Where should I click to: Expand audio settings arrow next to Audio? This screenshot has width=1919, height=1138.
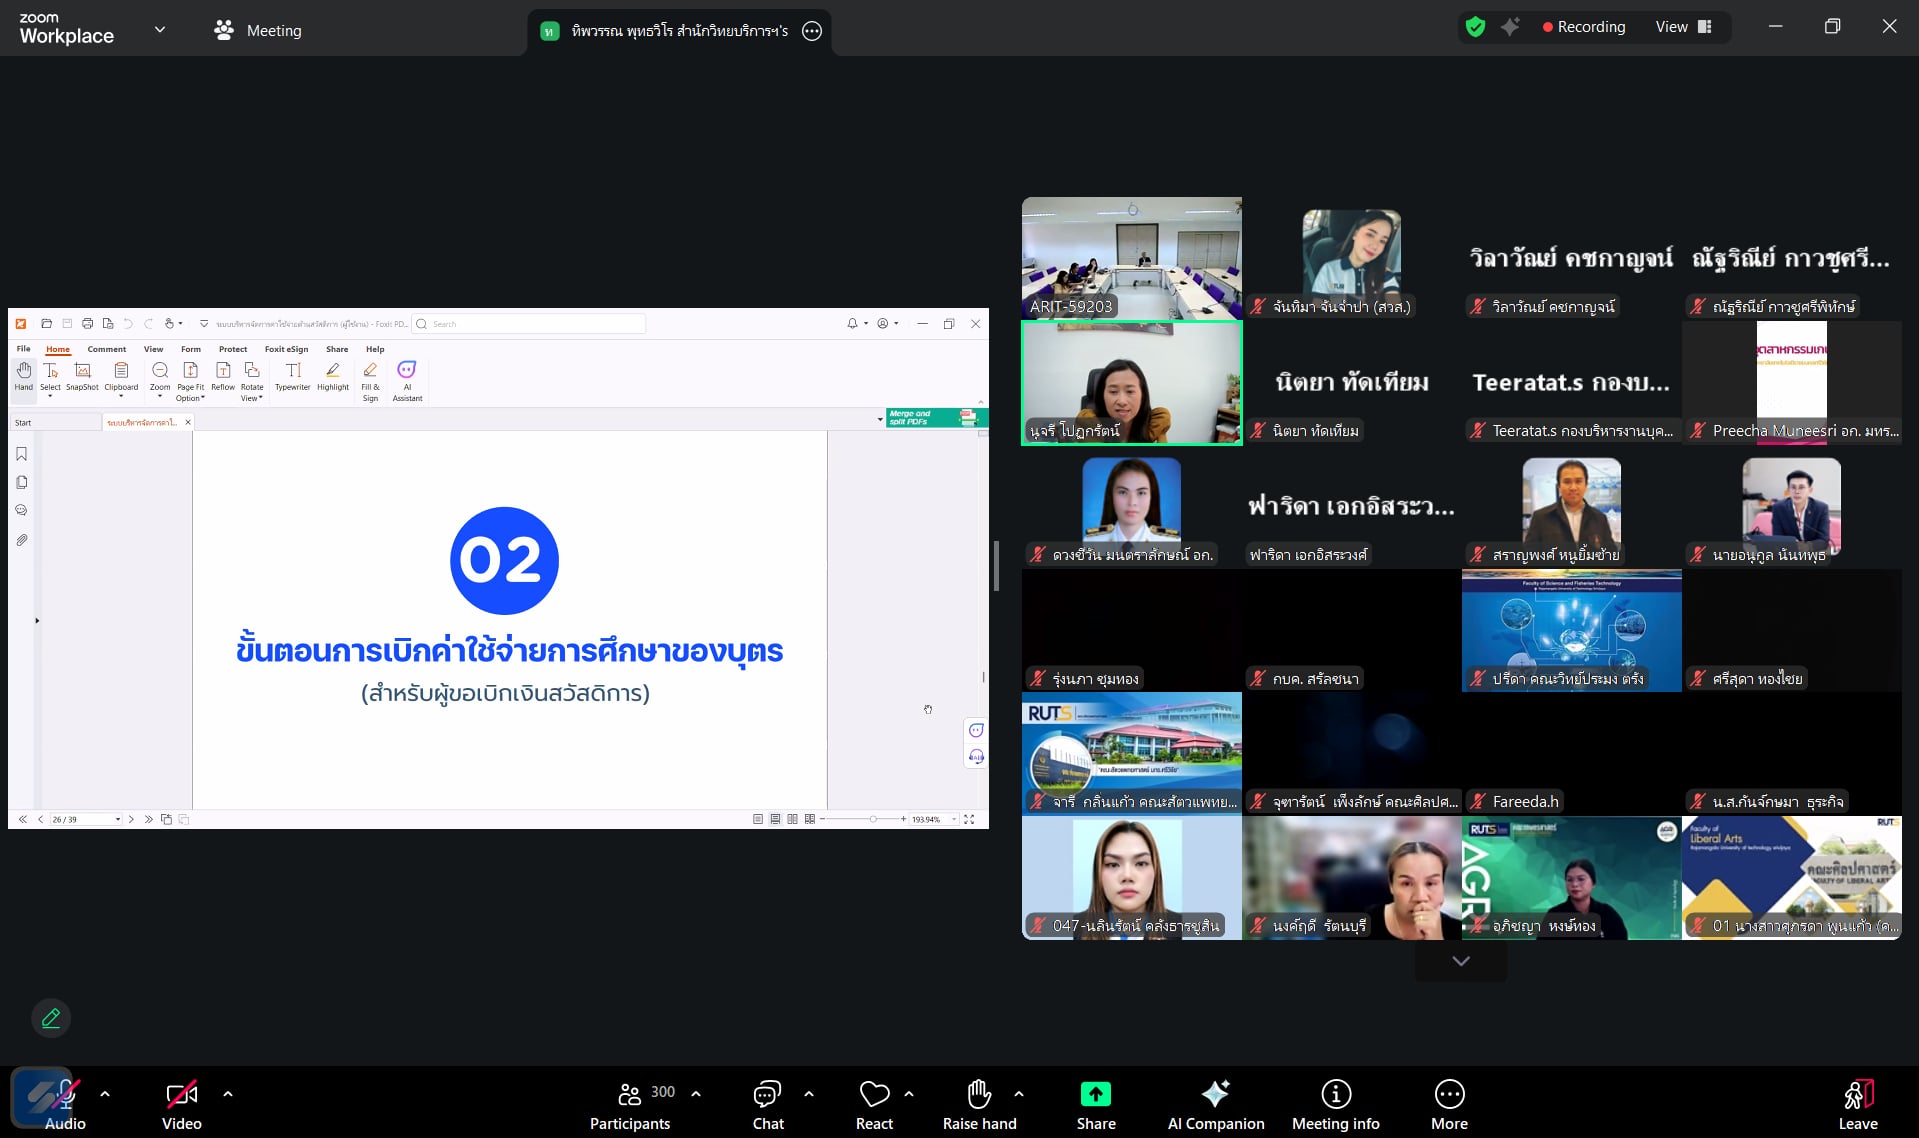[105, 1094]
